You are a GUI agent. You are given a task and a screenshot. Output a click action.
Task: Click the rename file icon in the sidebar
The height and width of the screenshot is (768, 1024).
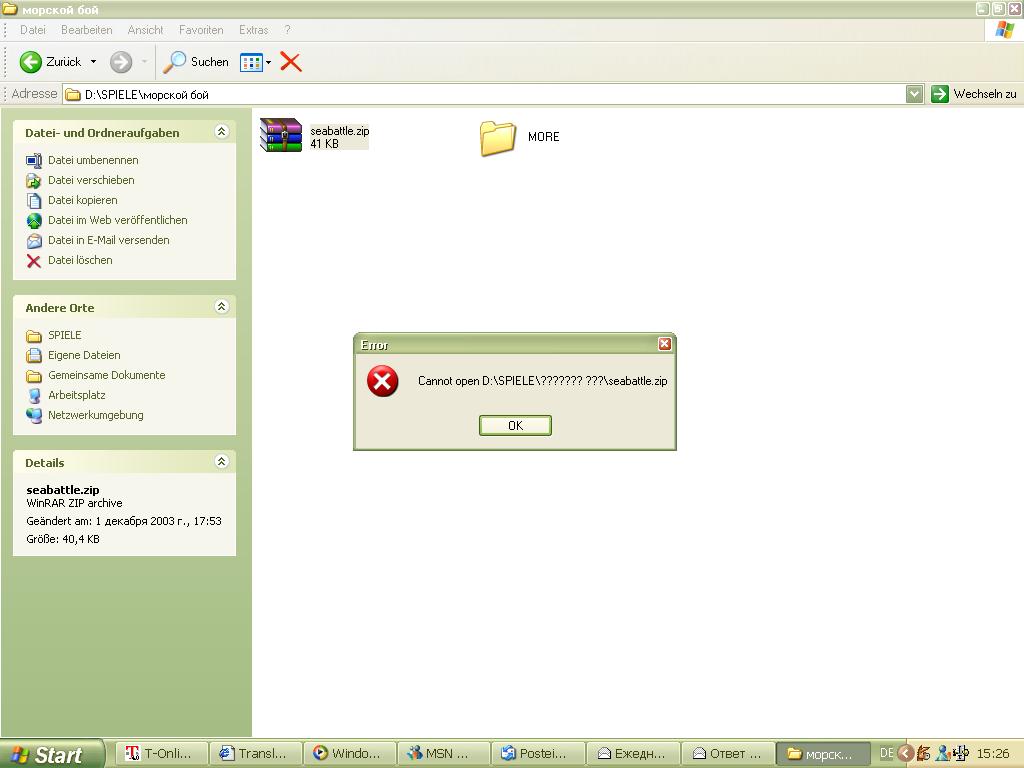tap(34, 161)
